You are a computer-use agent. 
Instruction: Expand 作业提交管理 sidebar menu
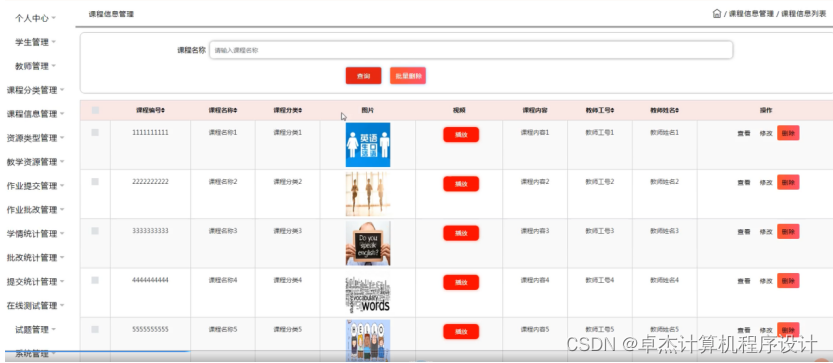point(35,186)
